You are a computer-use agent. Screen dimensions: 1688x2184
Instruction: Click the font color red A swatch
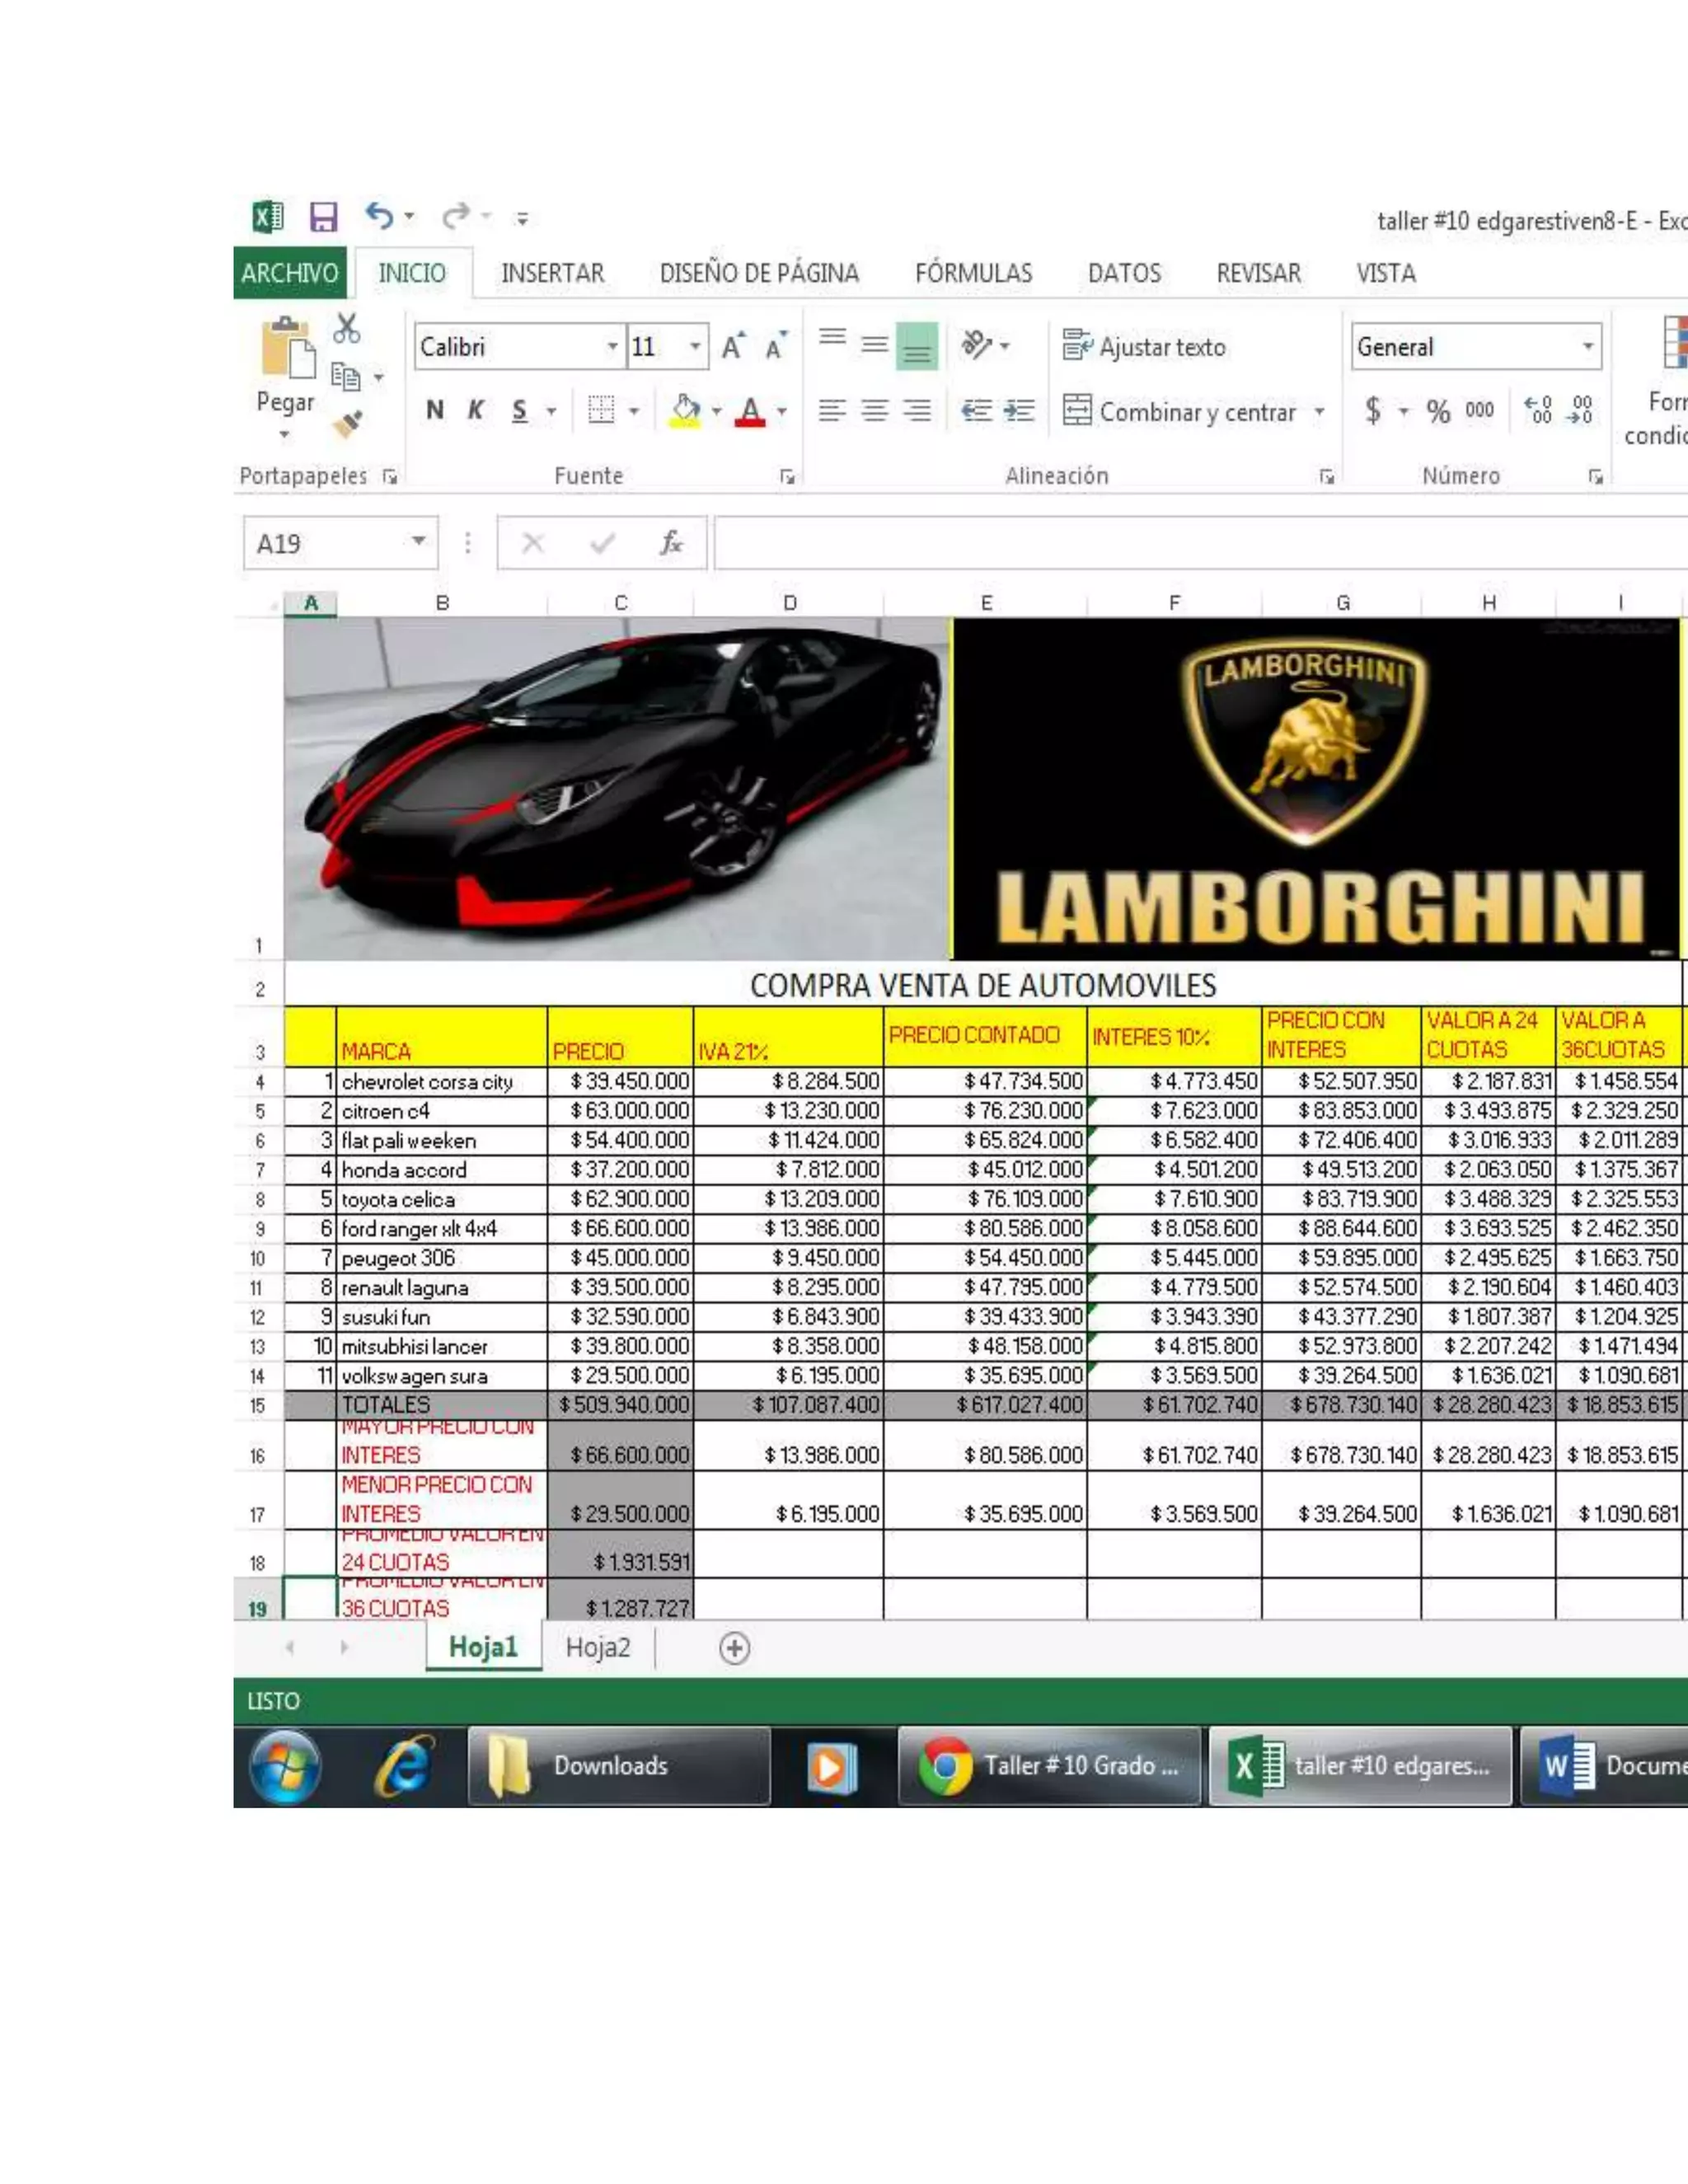[x=750, y=411]
